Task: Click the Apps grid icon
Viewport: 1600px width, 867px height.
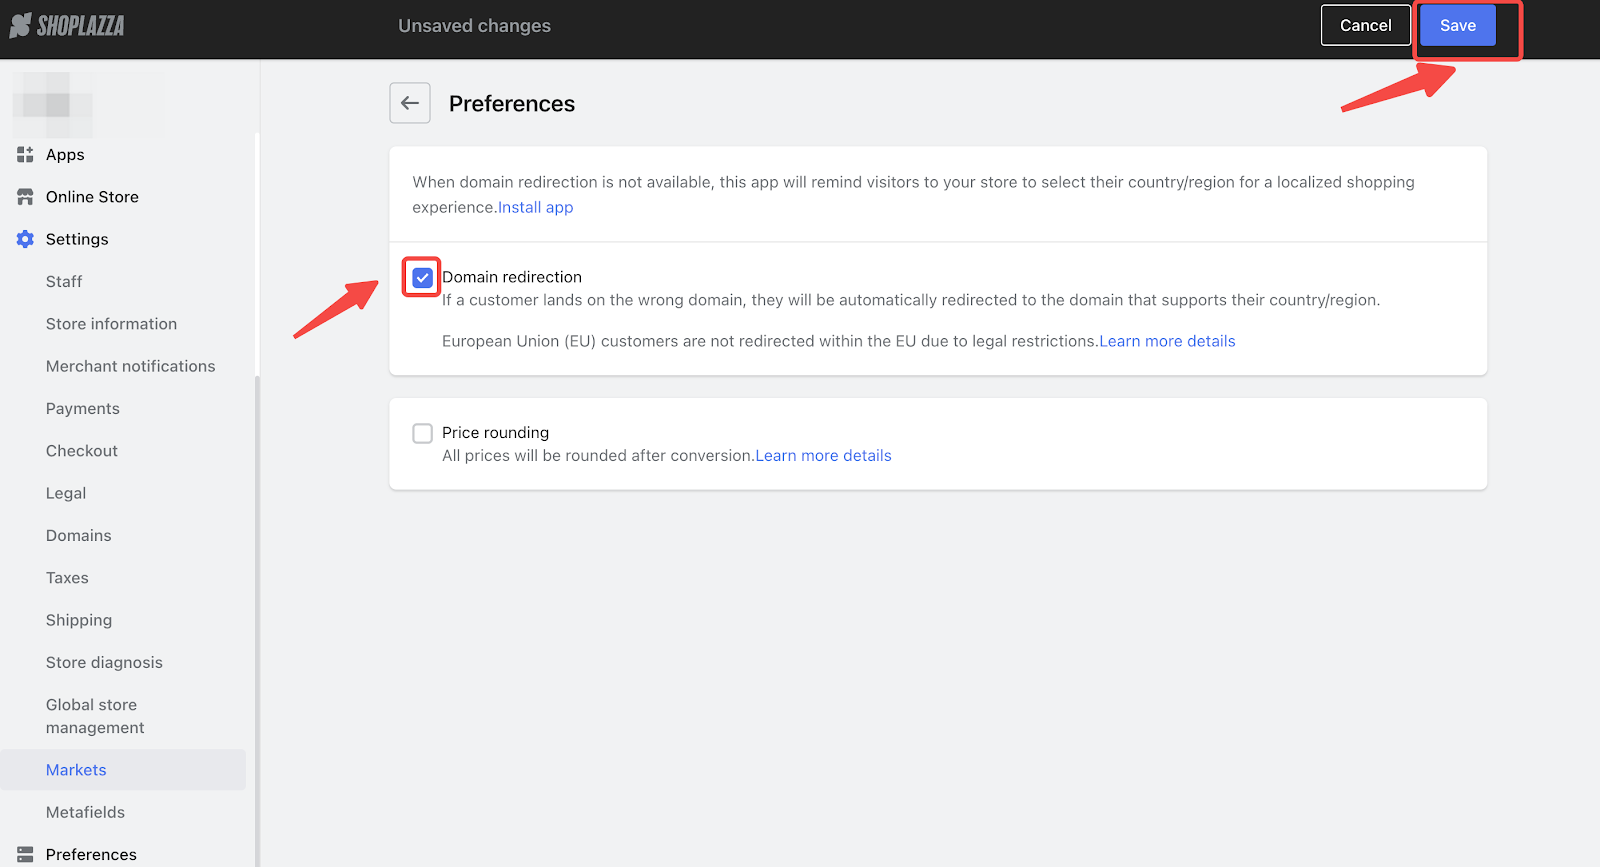Action: pyautogui.click(x=25, y=154)
